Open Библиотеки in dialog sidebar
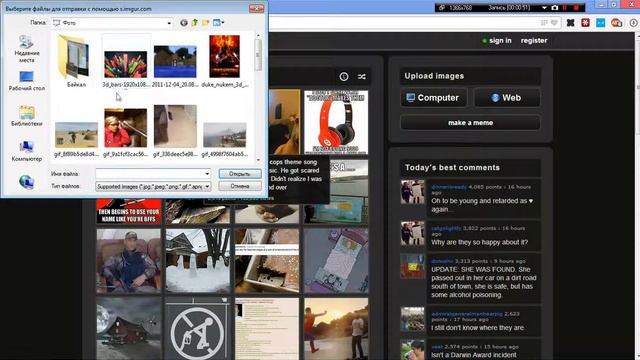The image size is (640, 360). pyautogui.click(x=27, y=116)
